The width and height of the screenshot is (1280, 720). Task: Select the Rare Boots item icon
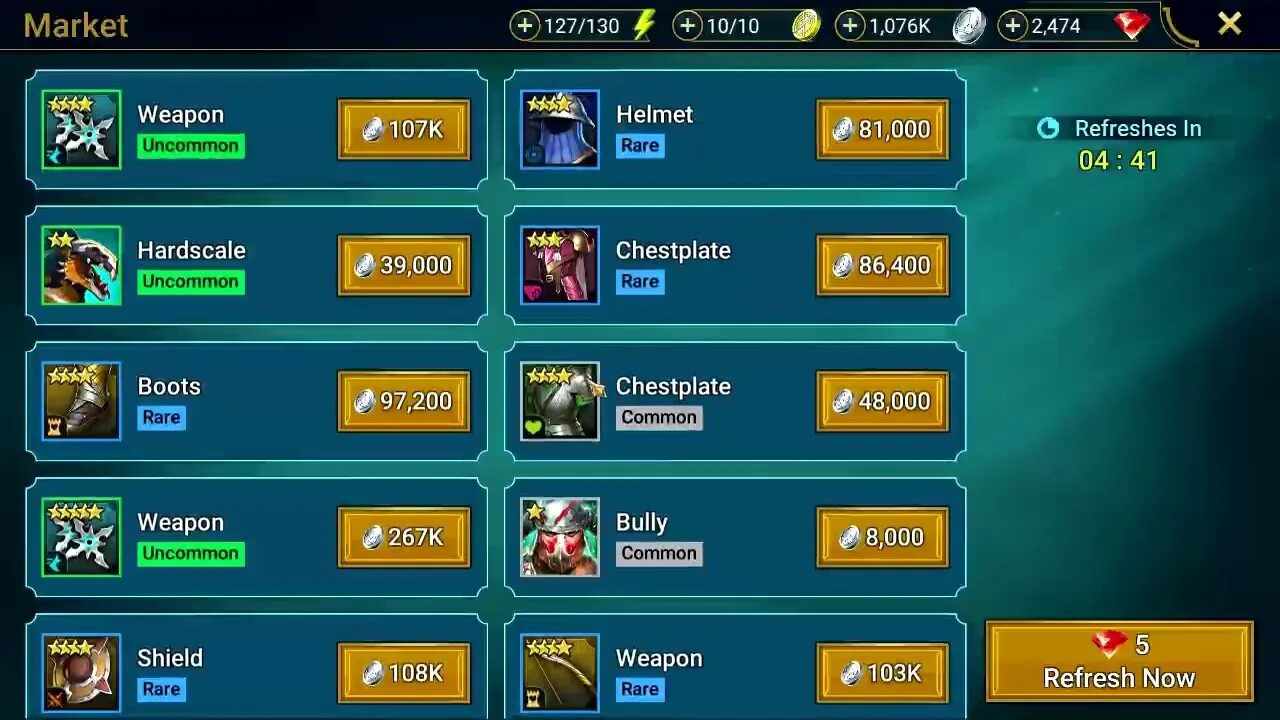coord(81,401)
